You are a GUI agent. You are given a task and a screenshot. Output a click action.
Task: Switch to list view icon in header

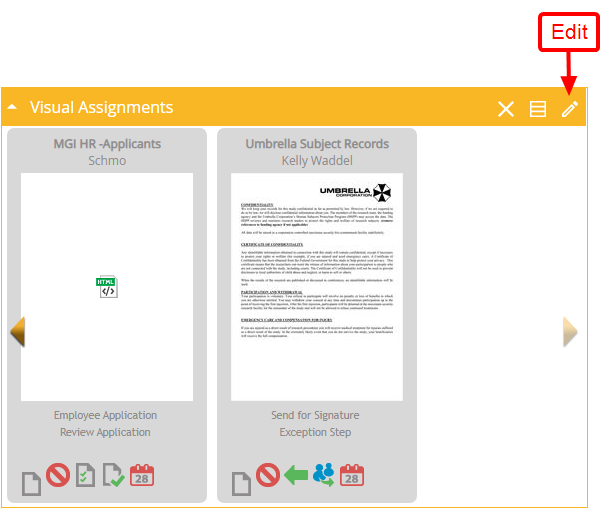coord(537,109)
